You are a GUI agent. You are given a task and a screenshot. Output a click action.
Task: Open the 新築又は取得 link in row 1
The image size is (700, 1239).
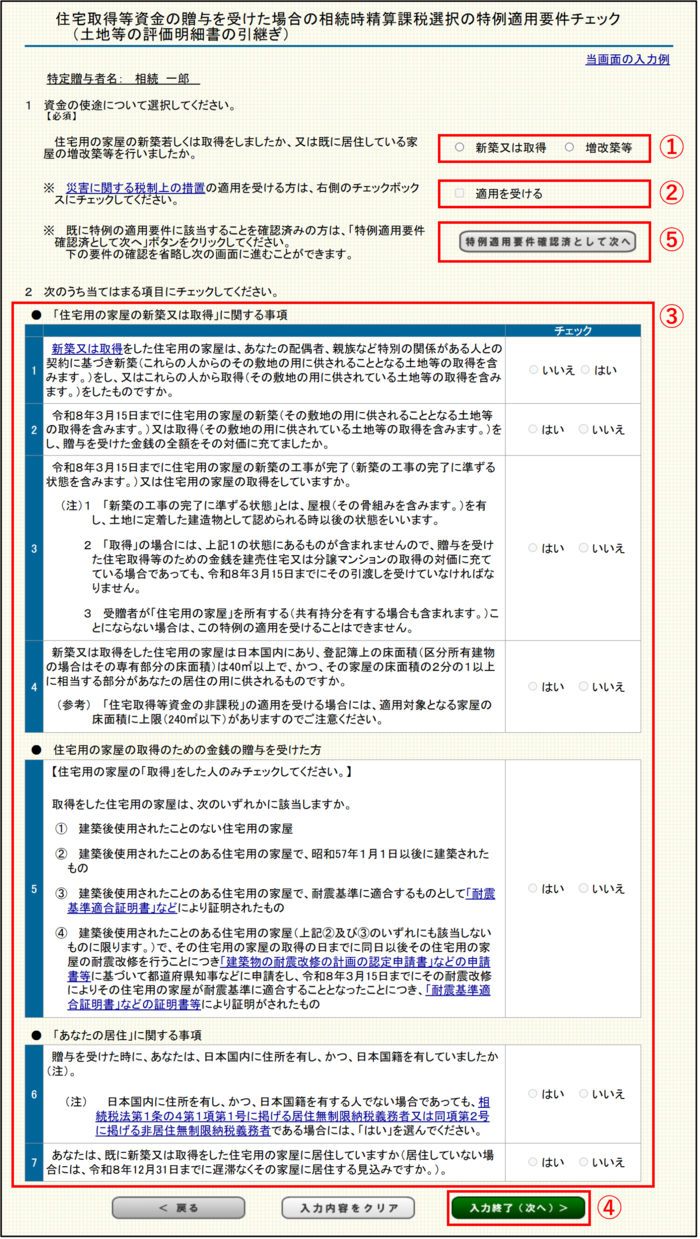point(87,349)
